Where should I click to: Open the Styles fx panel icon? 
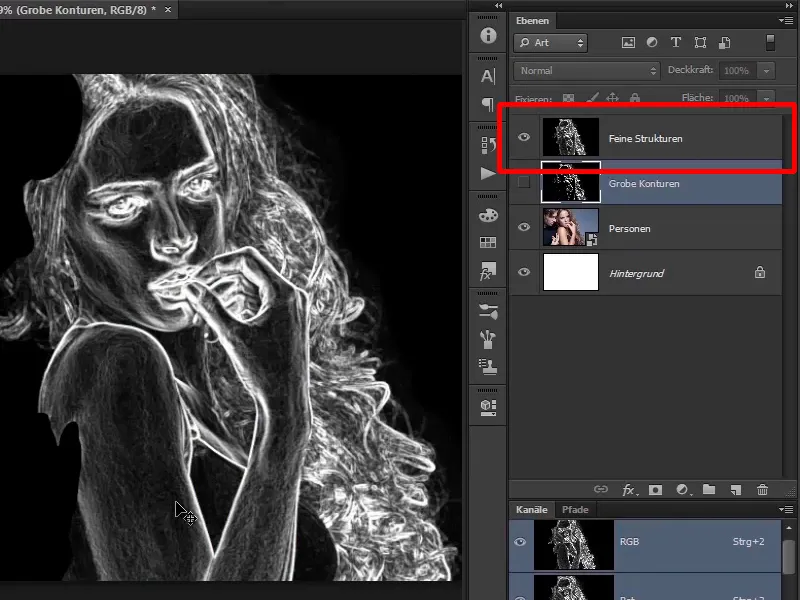point(488,271)
